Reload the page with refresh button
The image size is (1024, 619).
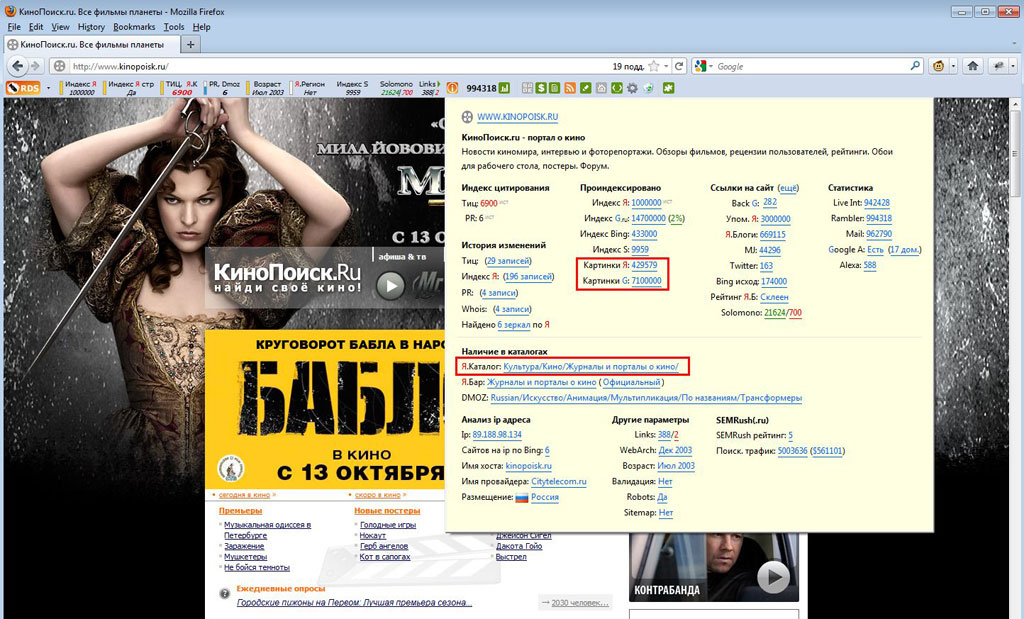[x=678, y=66]
